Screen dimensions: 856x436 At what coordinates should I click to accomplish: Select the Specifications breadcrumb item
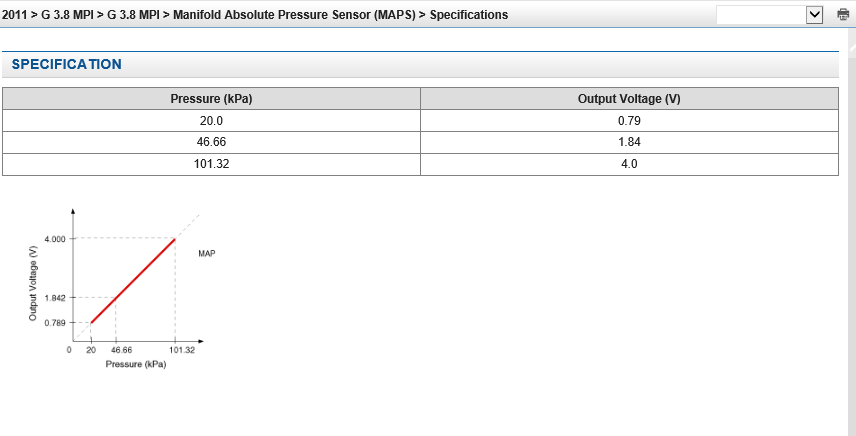pos(469,15)
